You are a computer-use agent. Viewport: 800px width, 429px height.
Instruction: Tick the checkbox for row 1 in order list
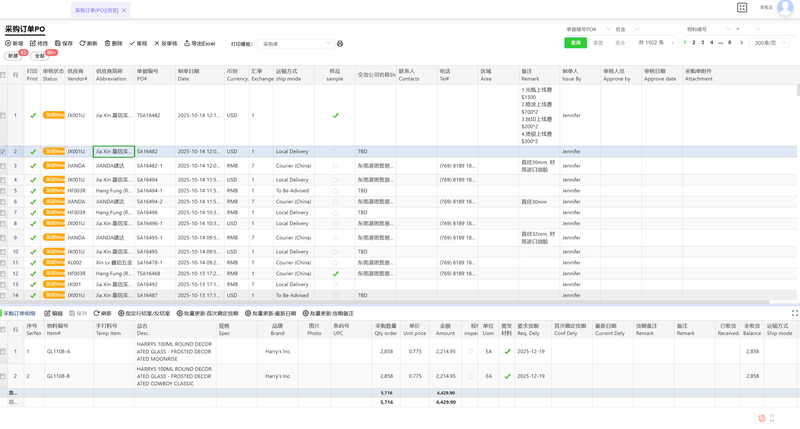click(x=4, y=115)
